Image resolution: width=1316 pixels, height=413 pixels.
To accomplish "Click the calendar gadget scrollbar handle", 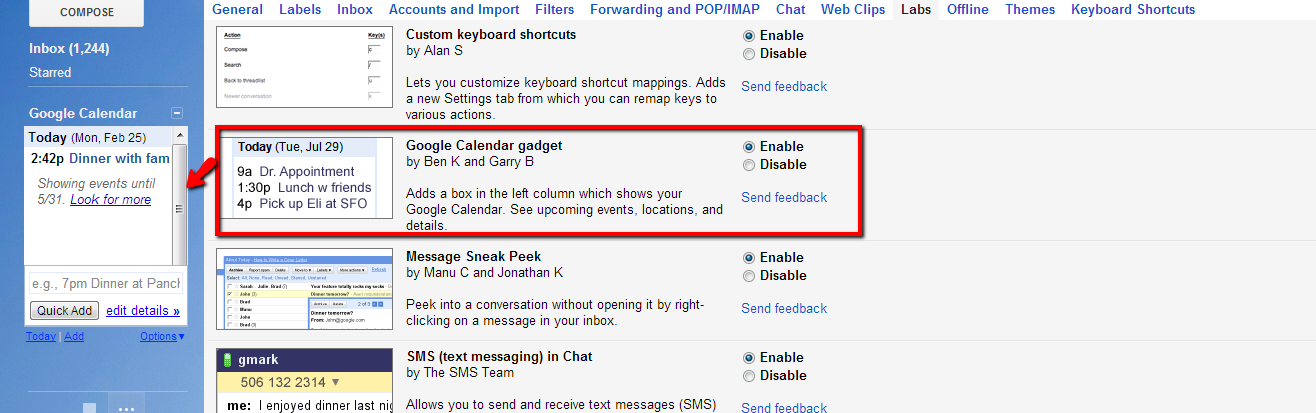I will pyautogui.click(x=180, y=209).
